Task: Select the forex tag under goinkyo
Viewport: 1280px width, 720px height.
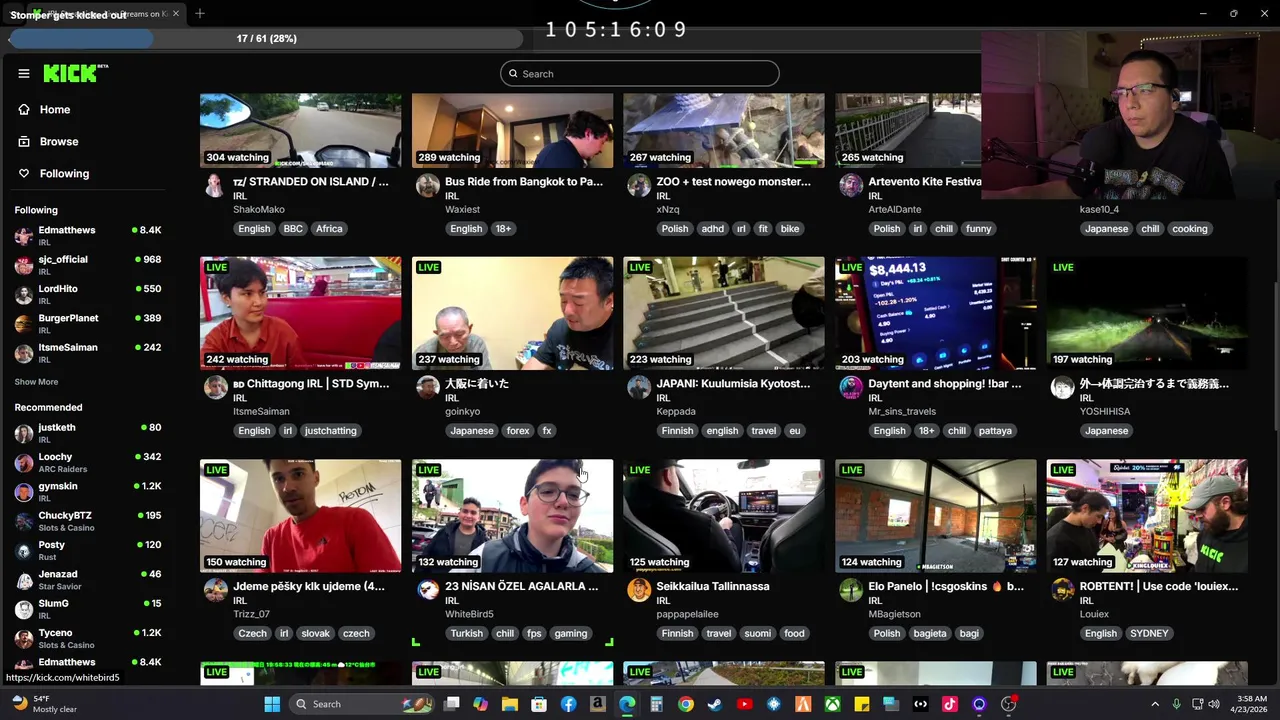Action: 518,431
